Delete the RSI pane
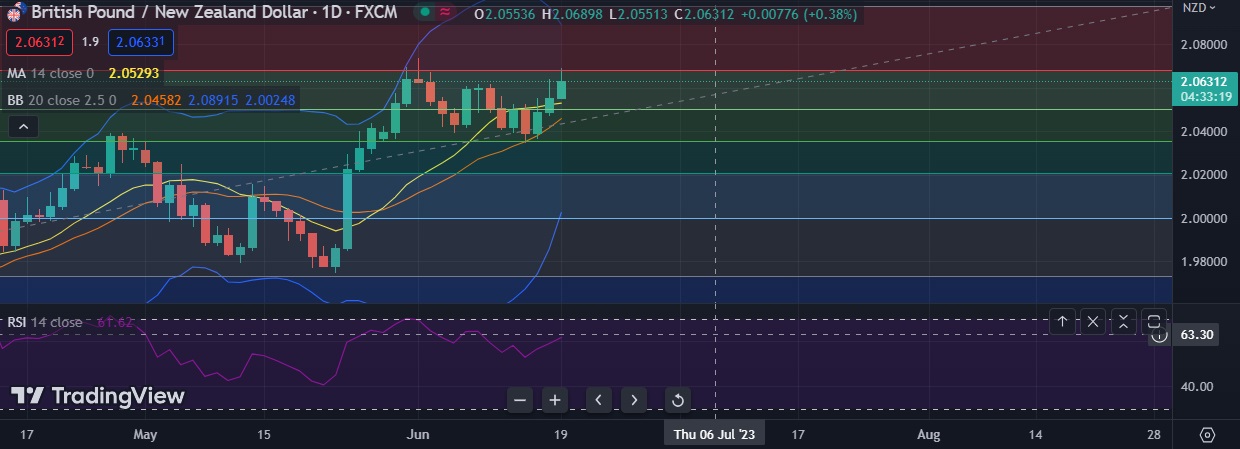The image size is (1240, 449). click(1093, 322)
